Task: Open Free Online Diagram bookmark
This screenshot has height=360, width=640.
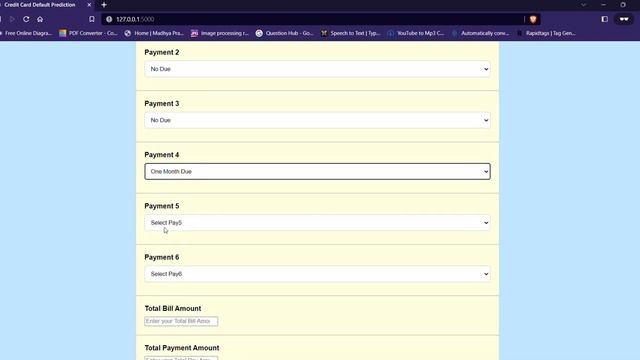Action: pos(26,33)
